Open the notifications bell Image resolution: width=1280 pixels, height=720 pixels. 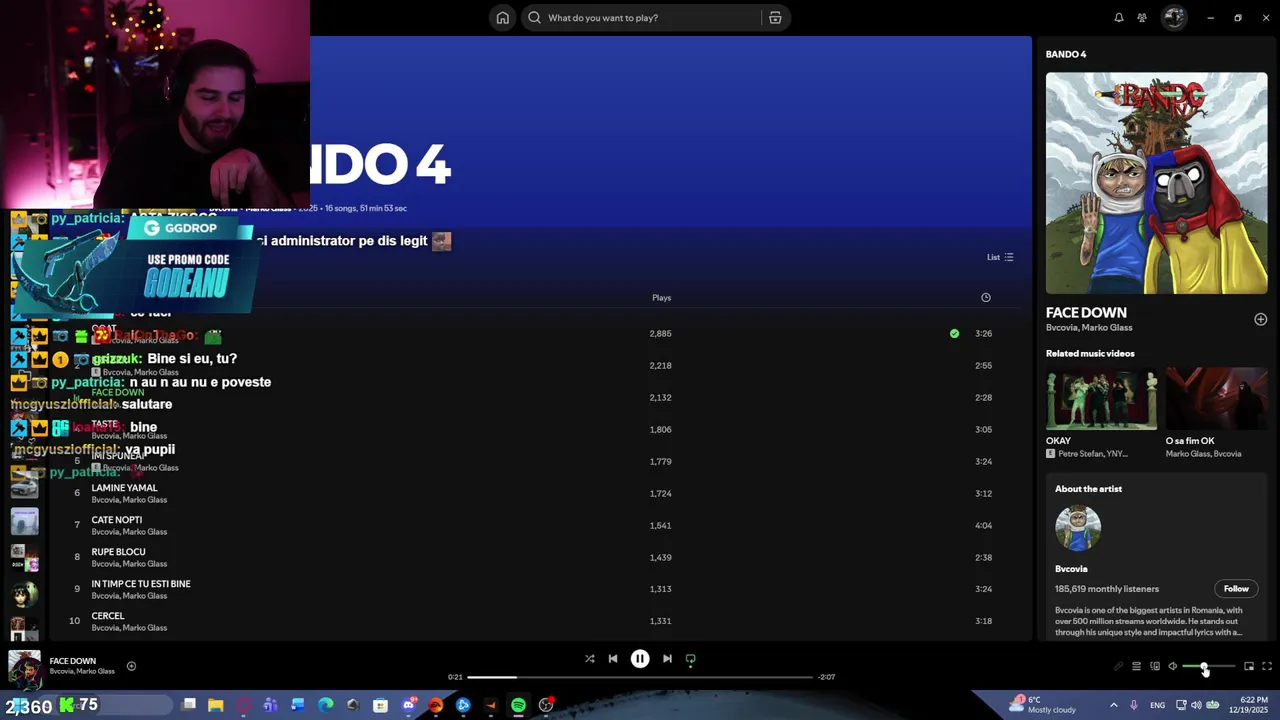tap(1119, 18)
